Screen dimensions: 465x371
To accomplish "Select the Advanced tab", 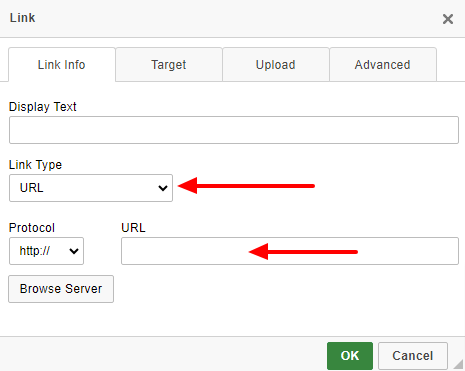I will tap(383, 65).
